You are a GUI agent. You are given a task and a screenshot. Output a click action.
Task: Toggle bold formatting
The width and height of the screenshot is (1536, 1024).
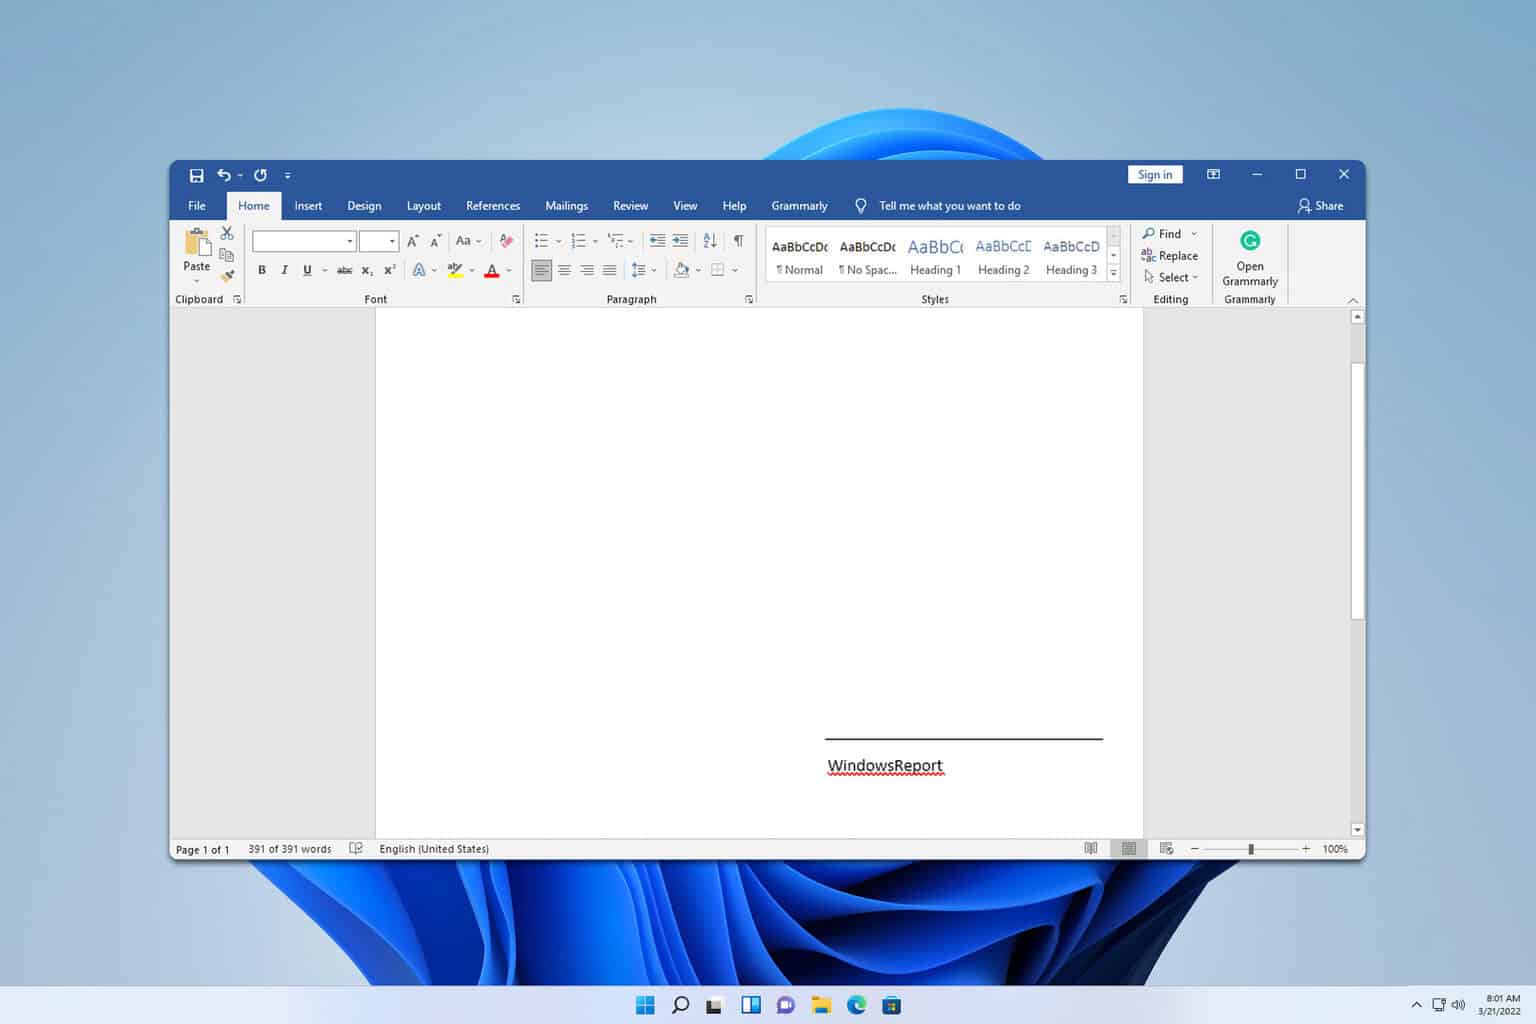(262, 270)
